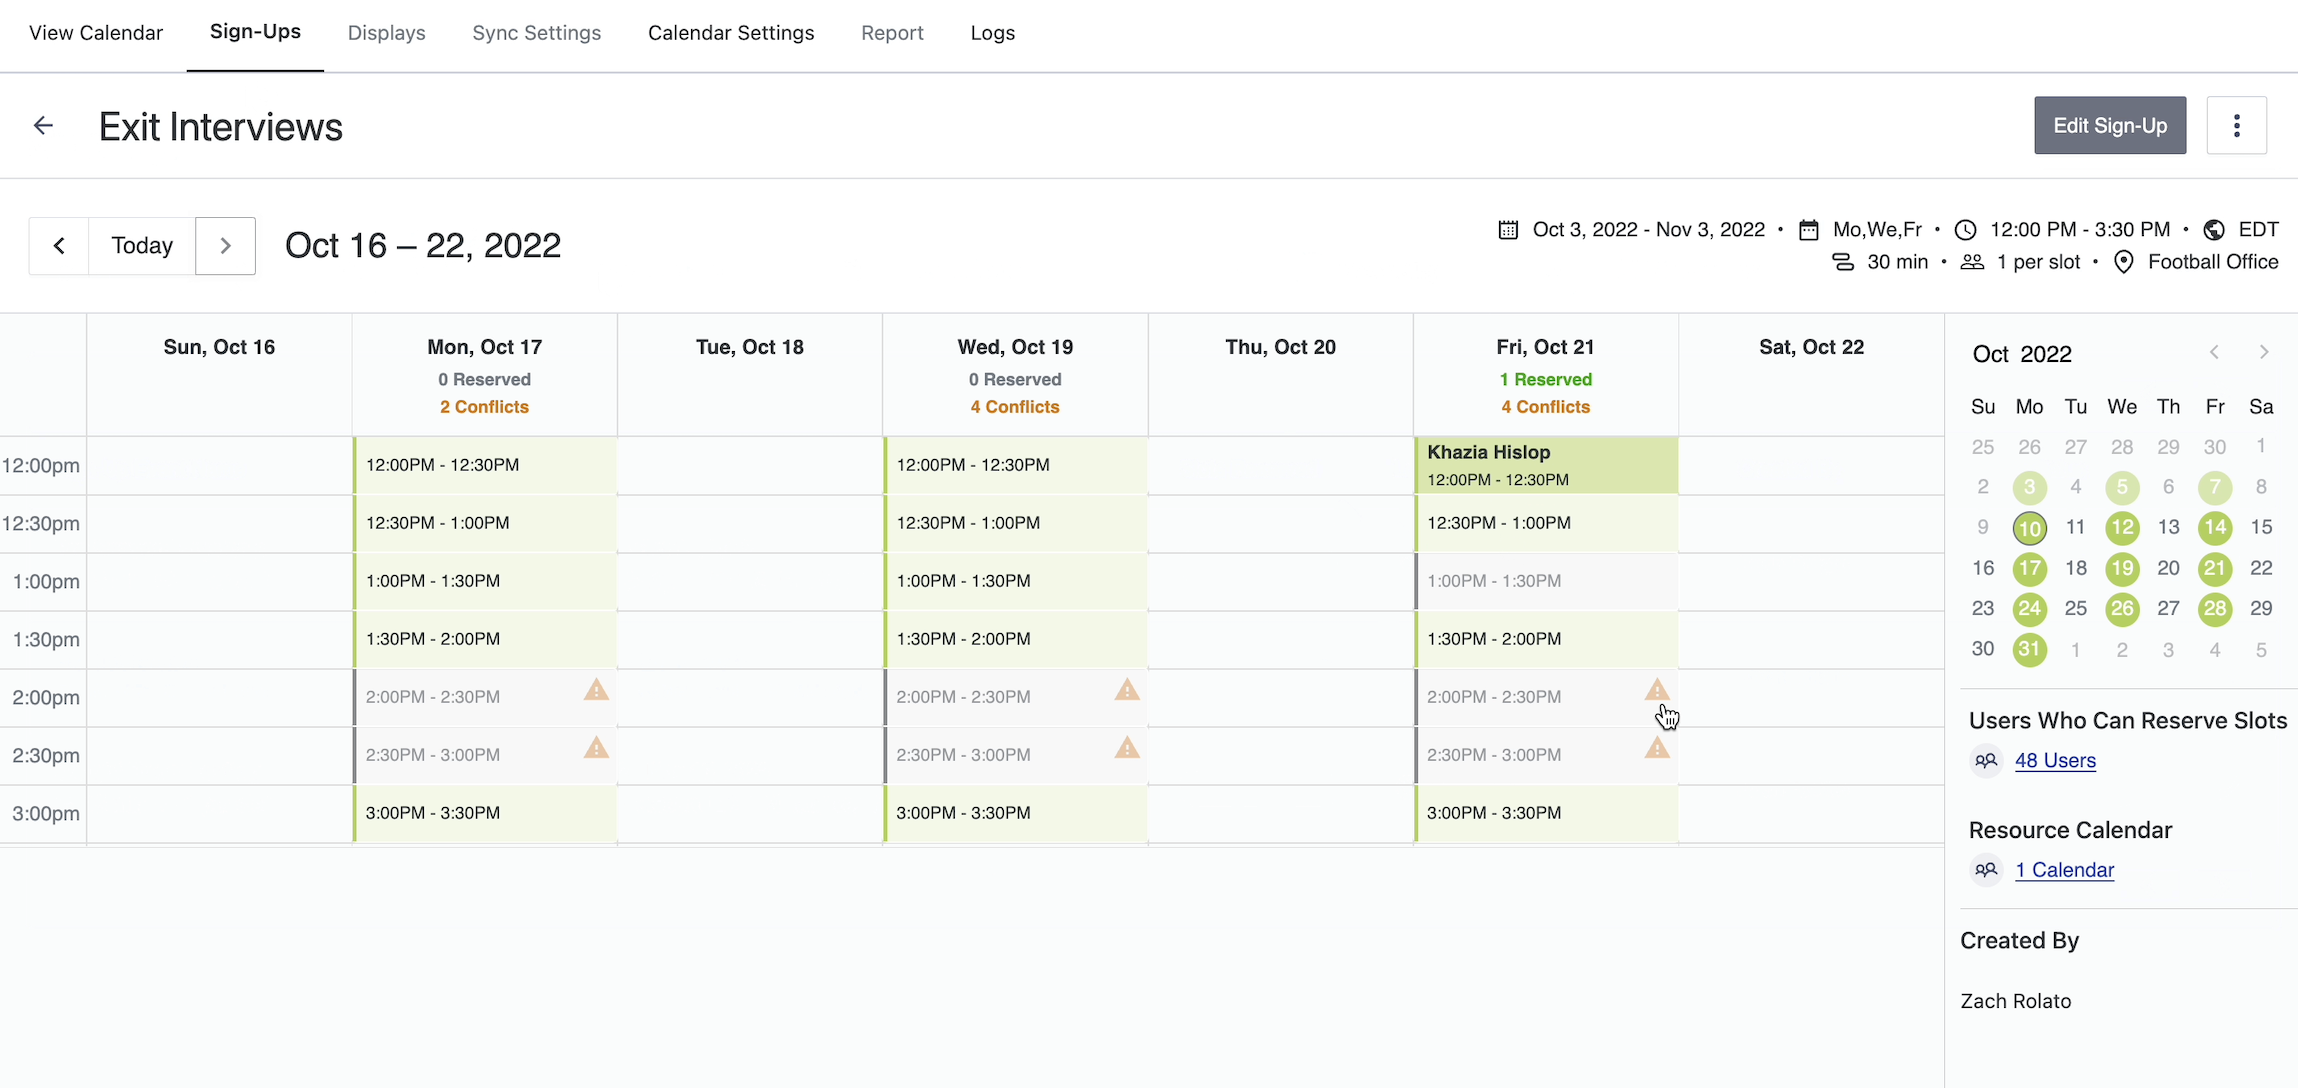
Task: Switch to the Calendar Settings tab
Action: [x=731, y=33]
